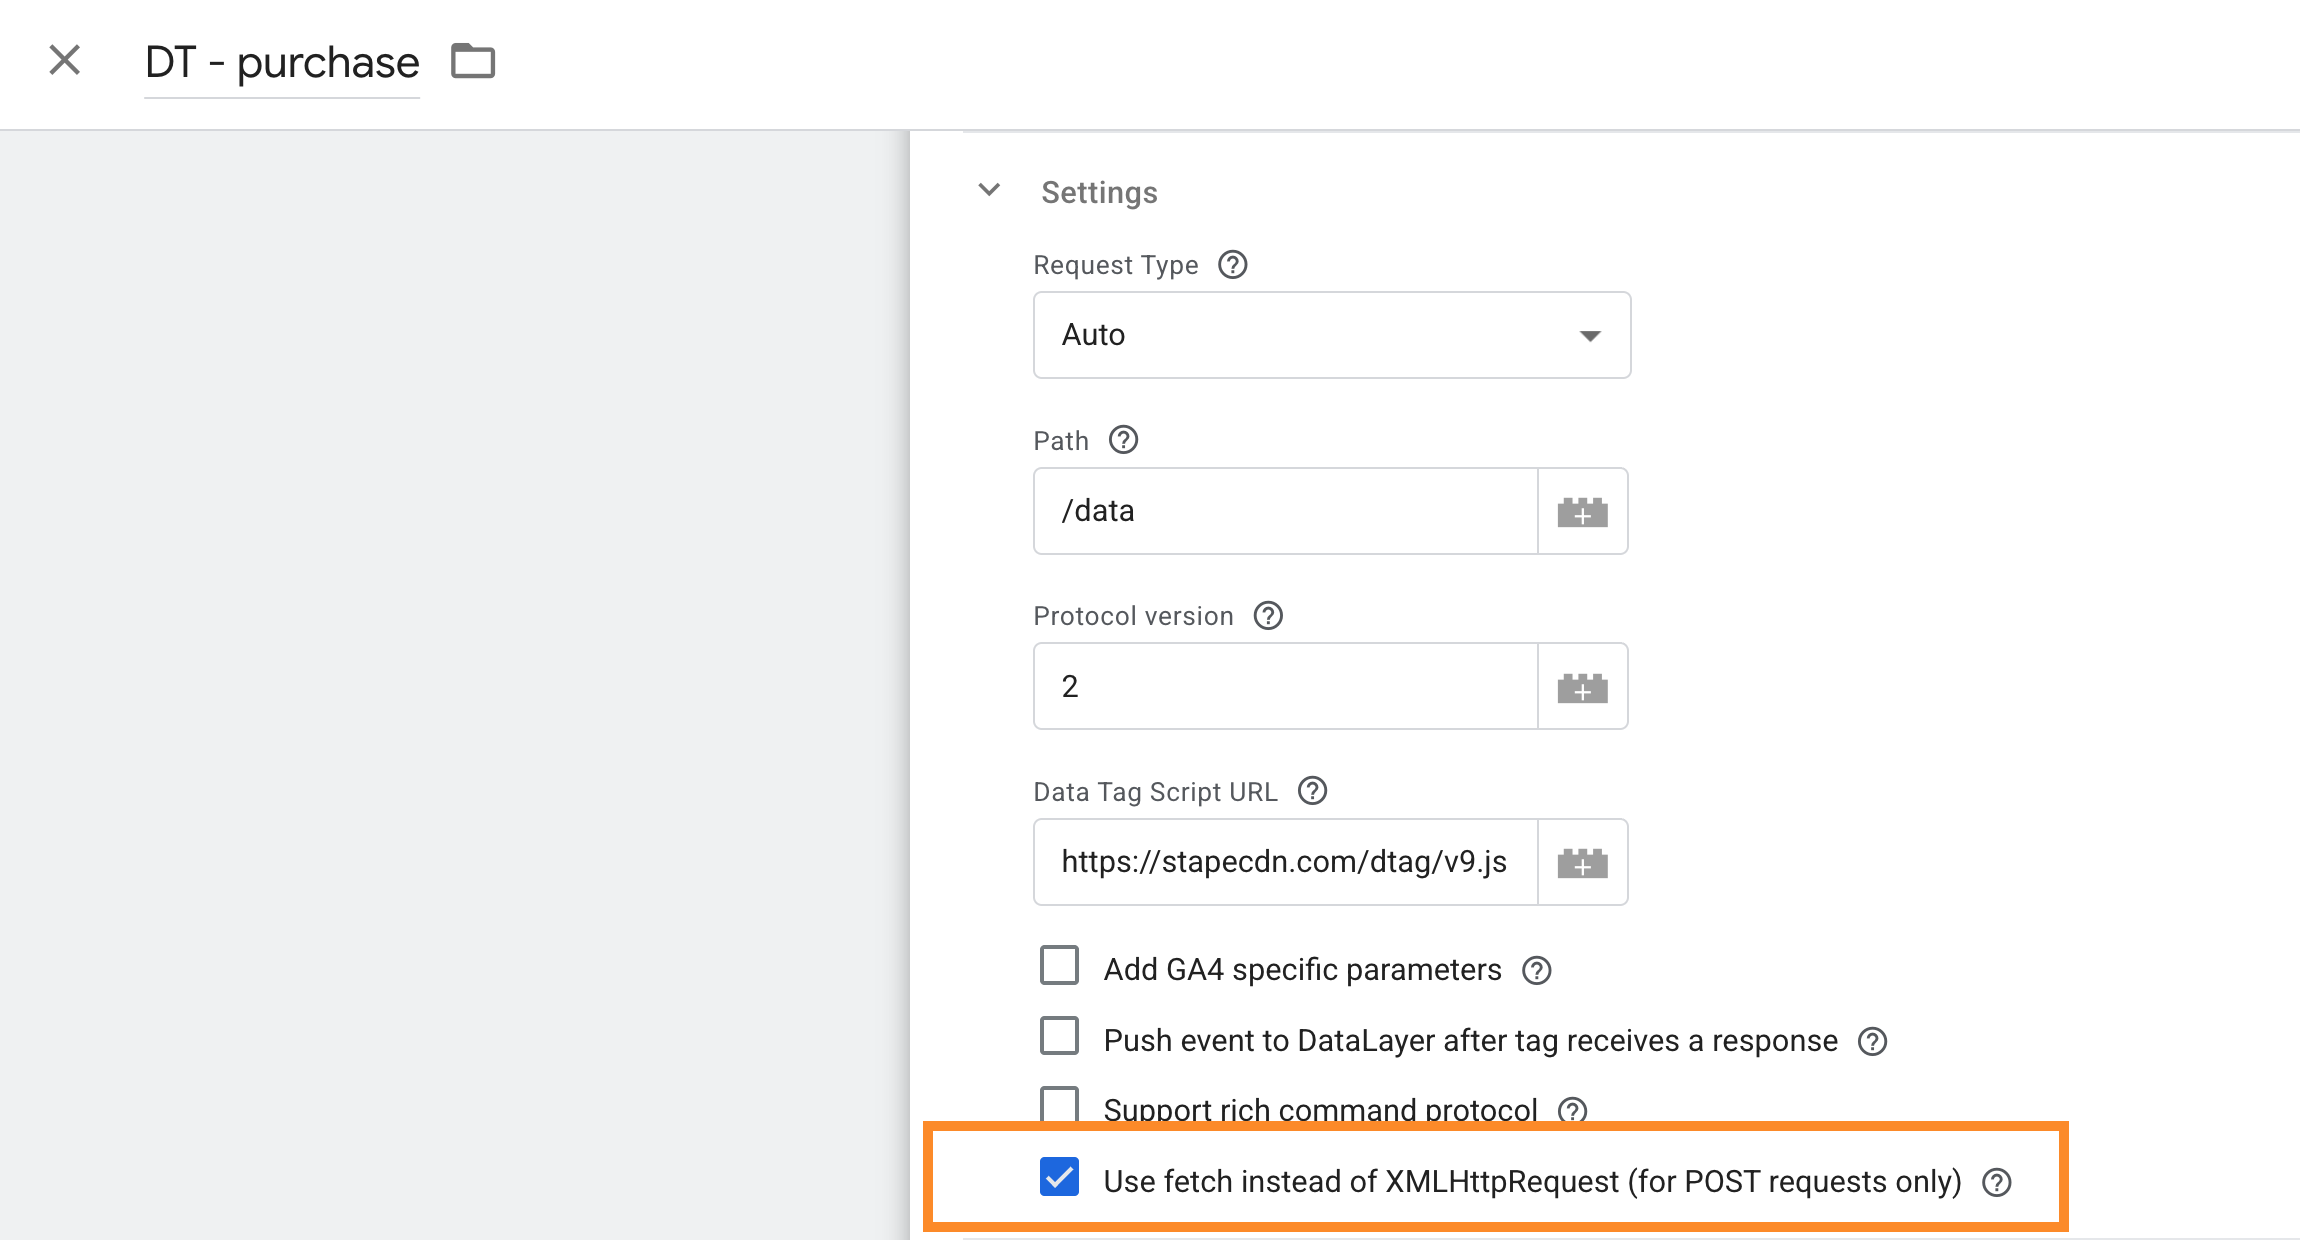The image size is (2300, 1240).
Task: Close the DT - purchase tag editor
Action: point(65,61)
